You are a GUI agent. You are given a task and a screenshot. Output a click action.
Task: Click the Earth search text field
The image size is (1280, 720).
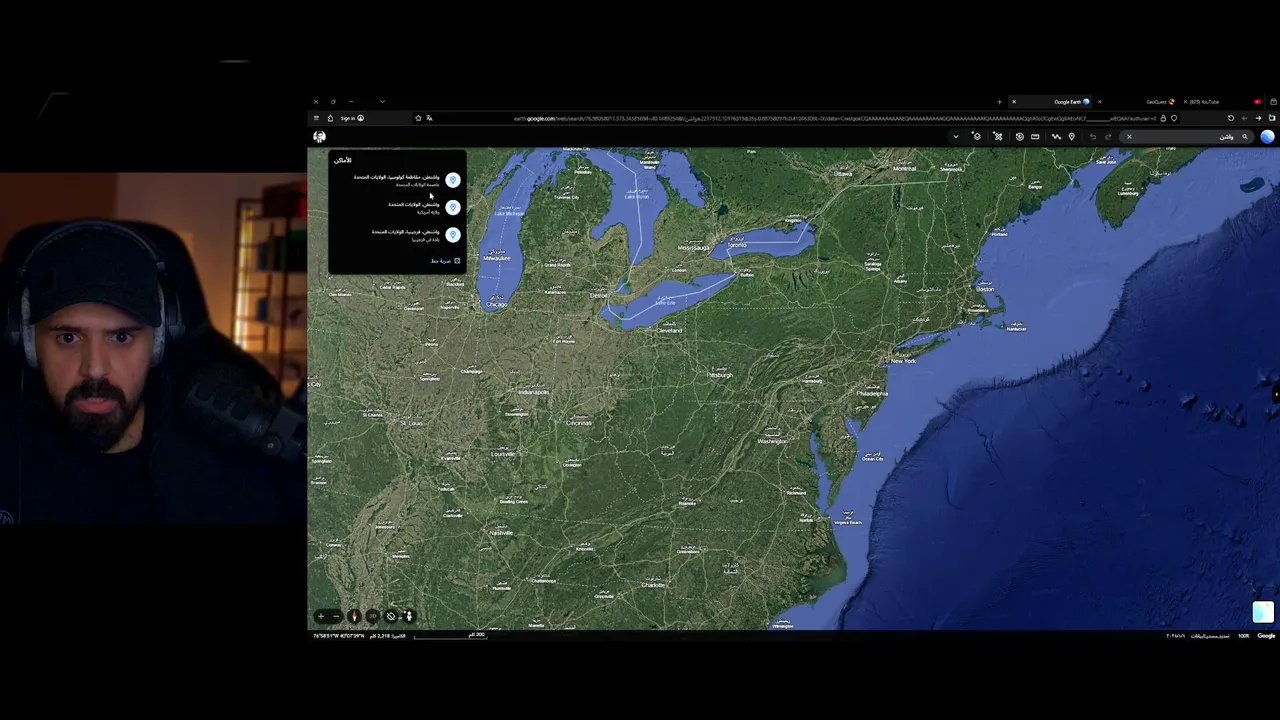(x=1185, y=137)
